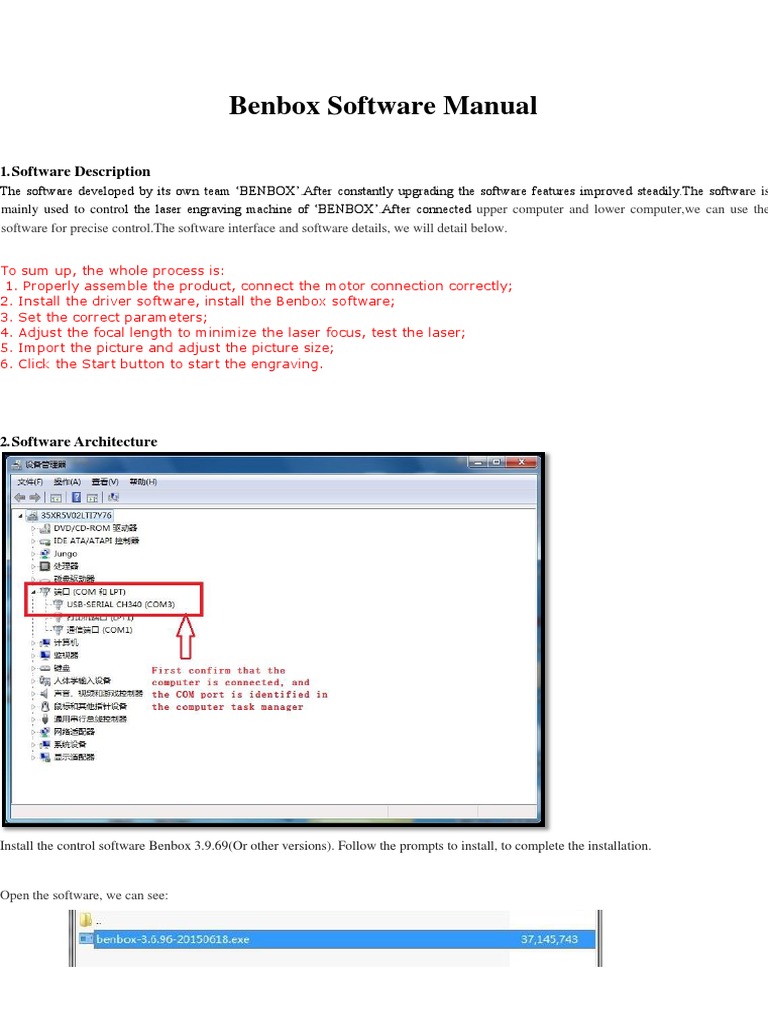
Task: Select the USB-SERIAL CH340 (COM3) text
Action: tap(121, 604)
